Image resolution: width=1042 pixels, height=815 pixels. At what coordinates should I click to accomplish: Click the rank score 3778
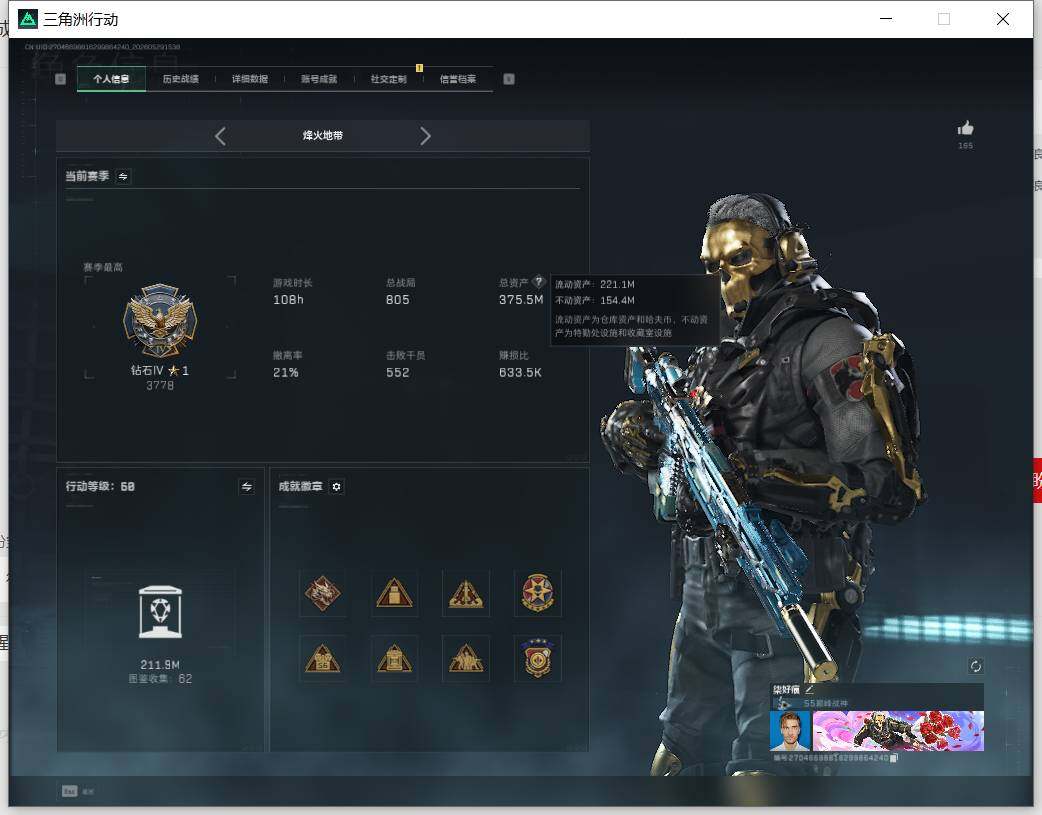click(x=160, y=386)
